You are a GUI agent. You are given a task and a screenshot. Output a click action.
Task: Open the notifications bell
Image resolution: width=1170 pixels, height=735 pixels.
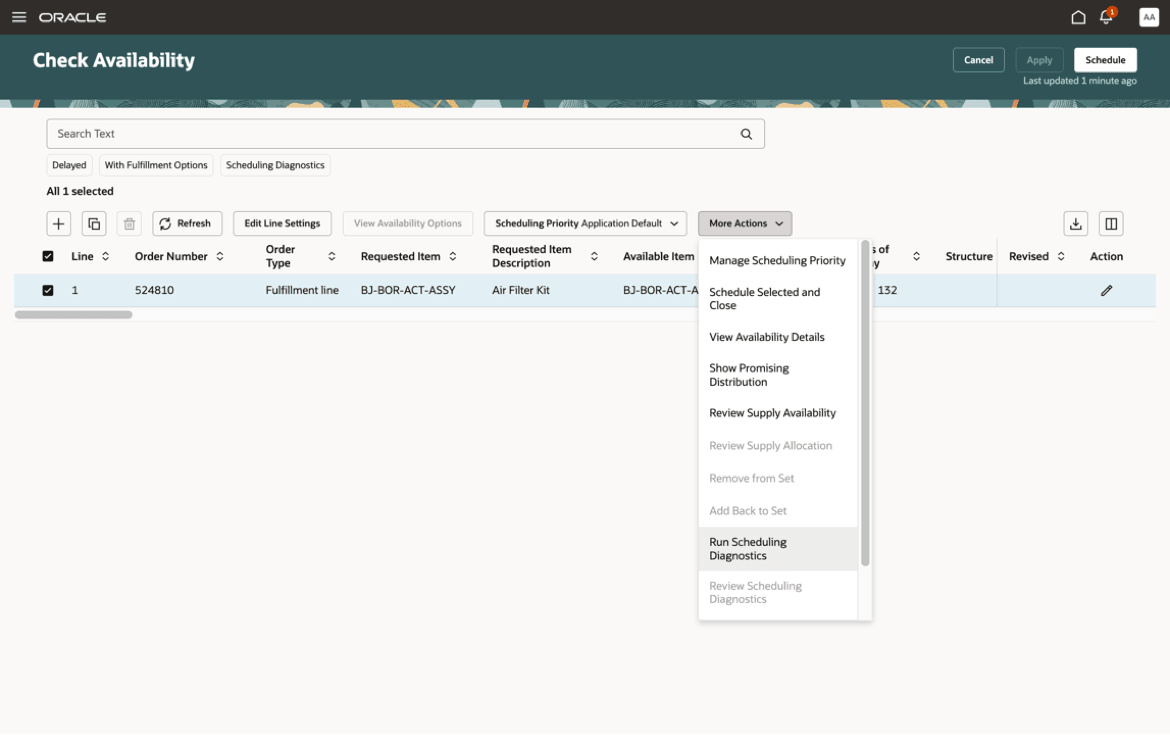(1106, 16)
